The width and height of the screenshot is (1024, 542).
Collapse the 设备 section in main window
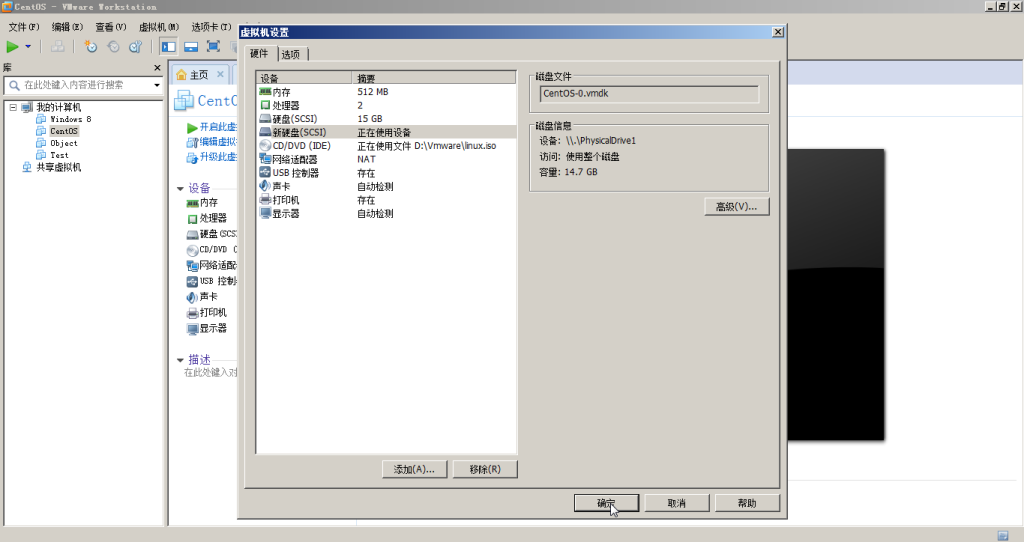pos(180,189)
